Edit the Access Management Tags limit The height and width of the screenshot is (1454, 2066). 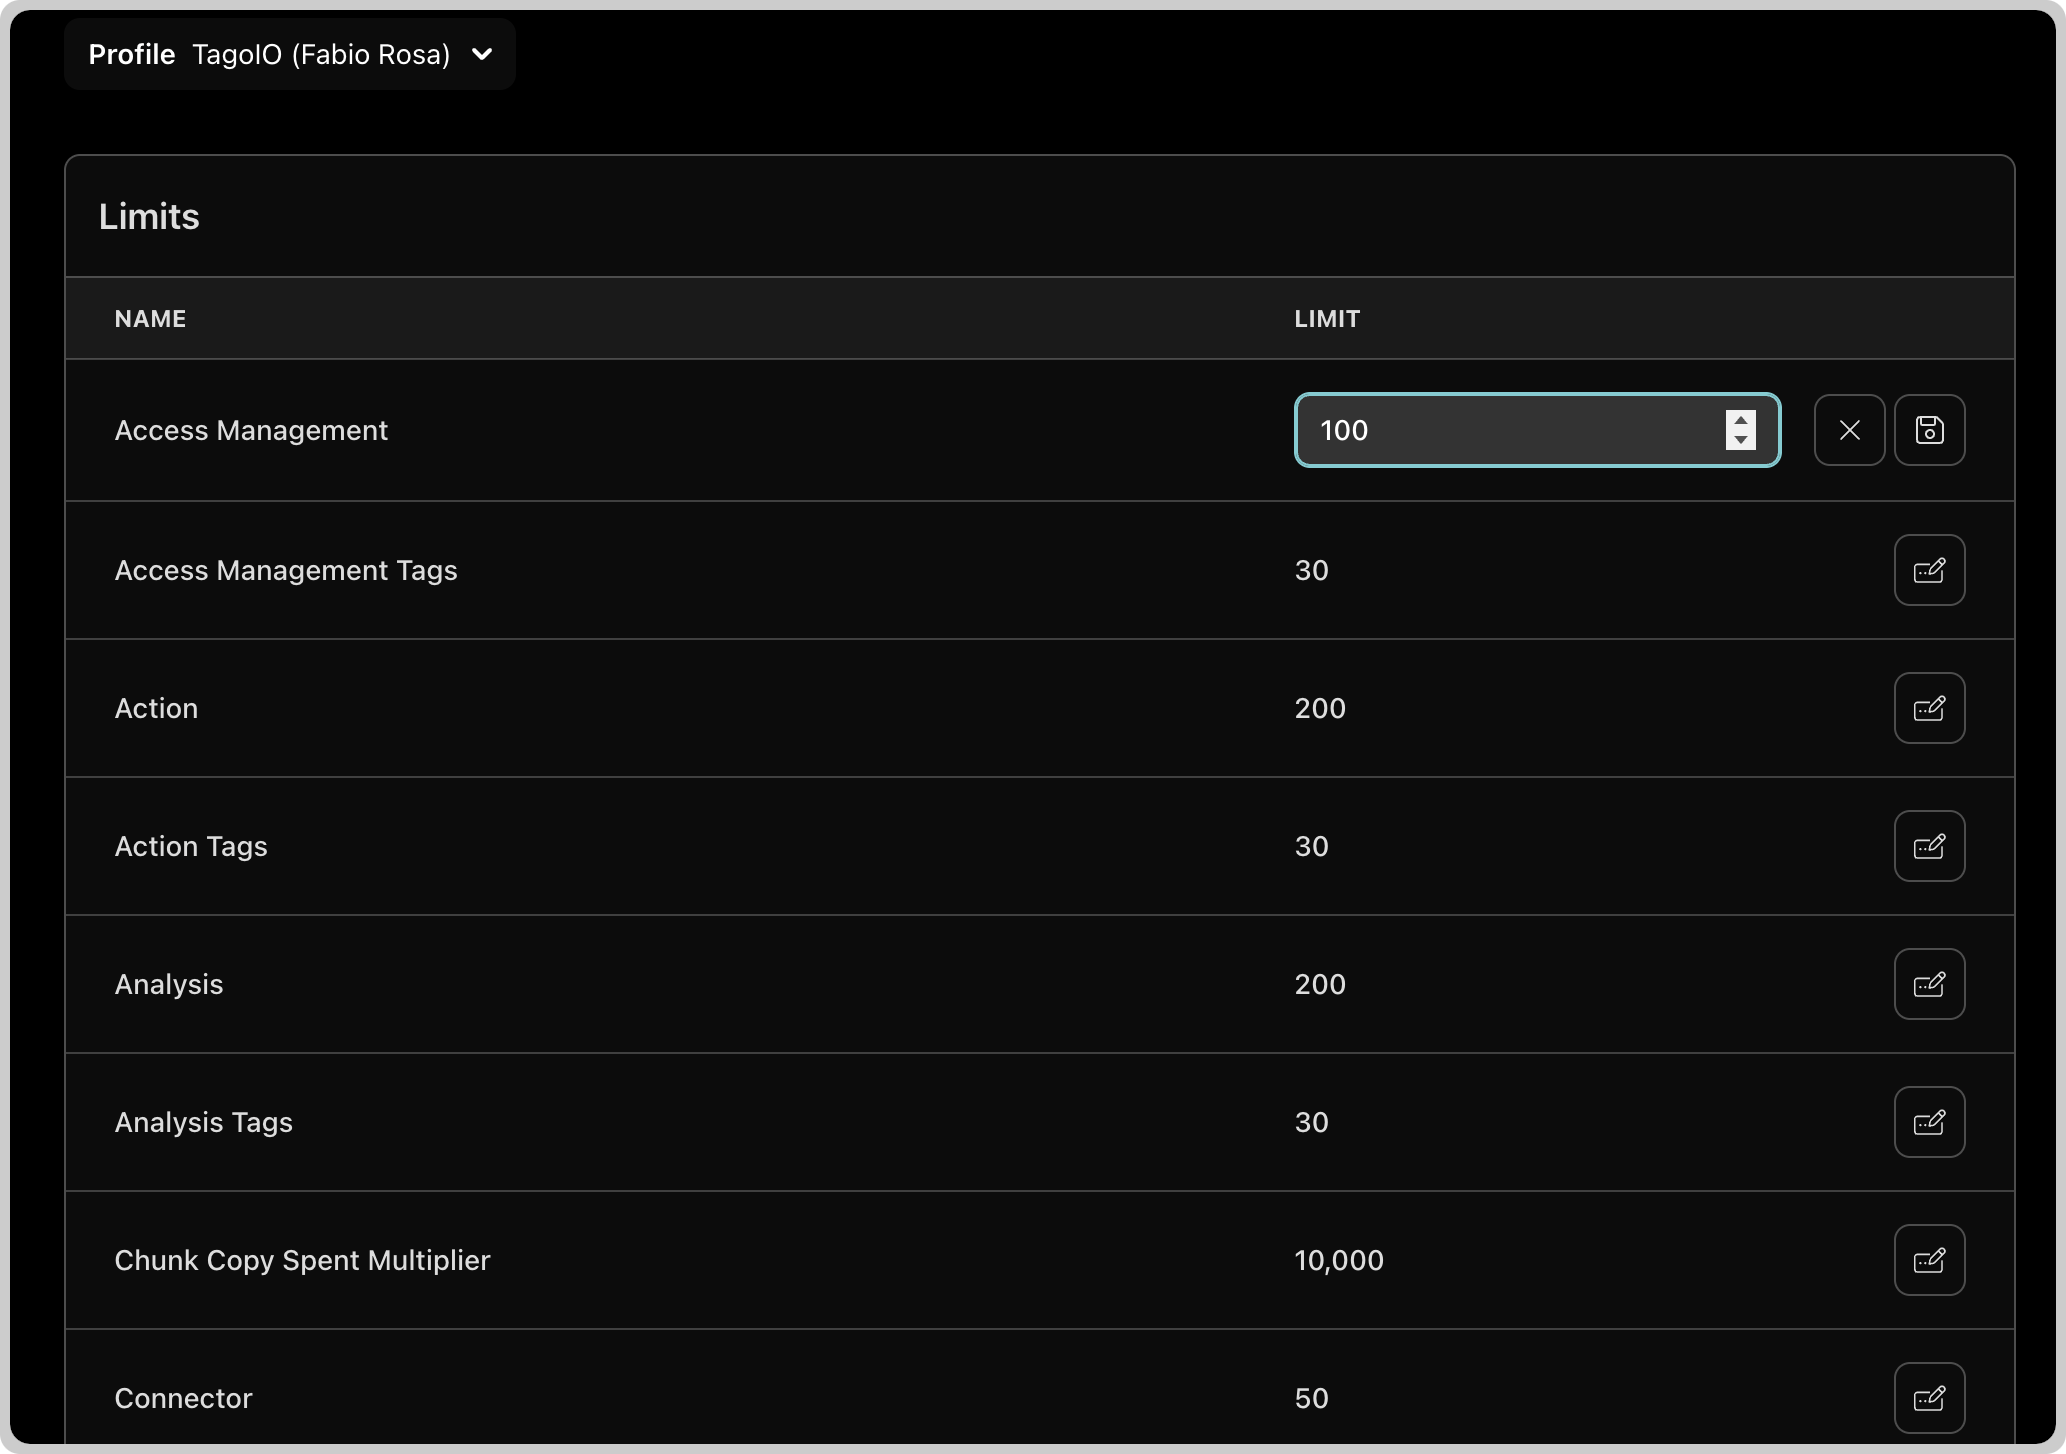pos(1929,570)
